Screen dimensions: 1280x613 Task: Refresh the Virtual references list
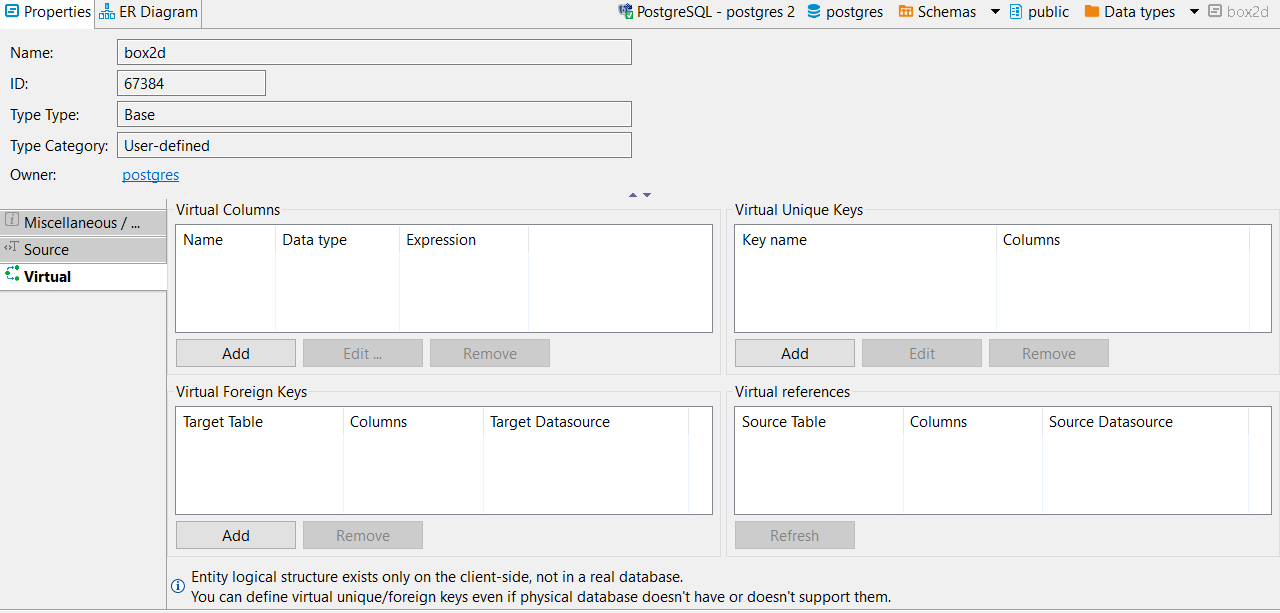(x=795, y=535)
